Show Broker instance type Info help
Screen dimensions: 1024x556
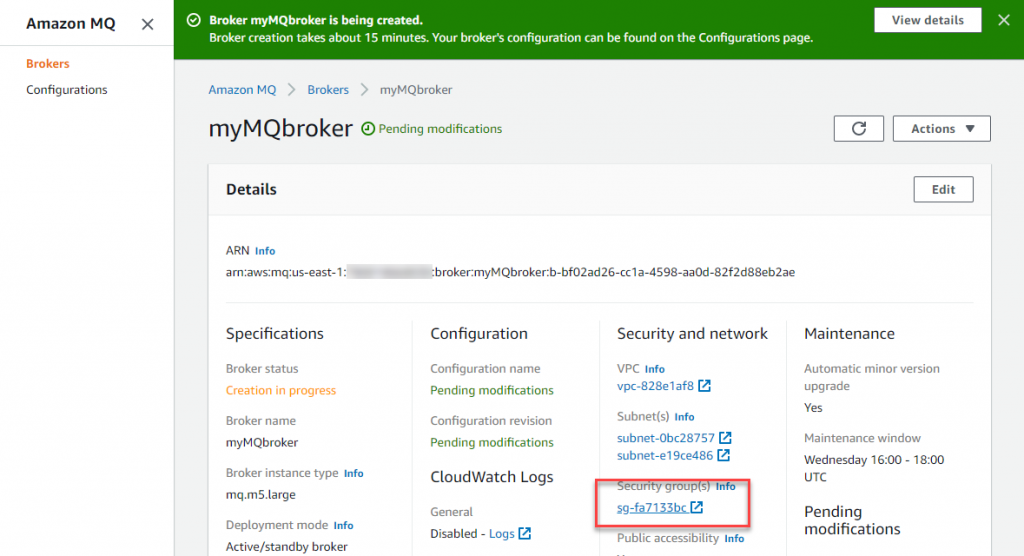click(x=353, y=473)
